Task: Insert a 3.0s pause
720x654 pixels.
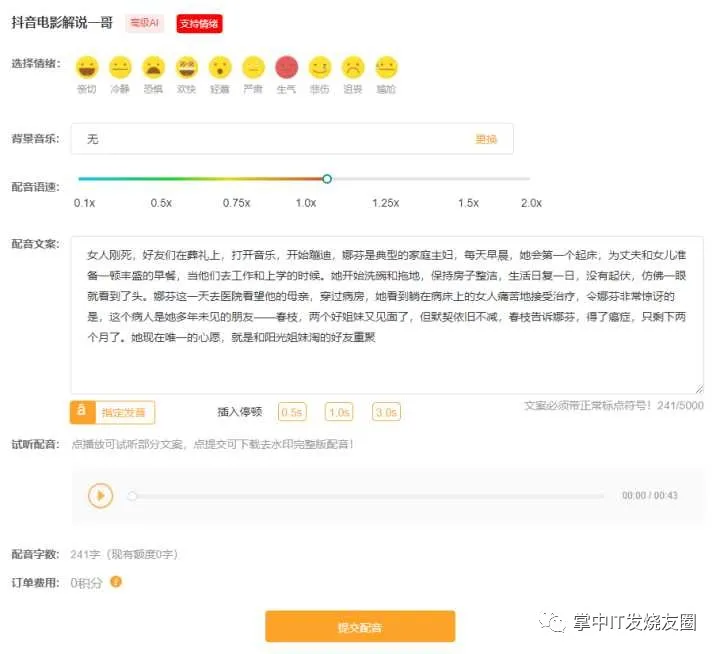Action: click(x=386, y=411)
